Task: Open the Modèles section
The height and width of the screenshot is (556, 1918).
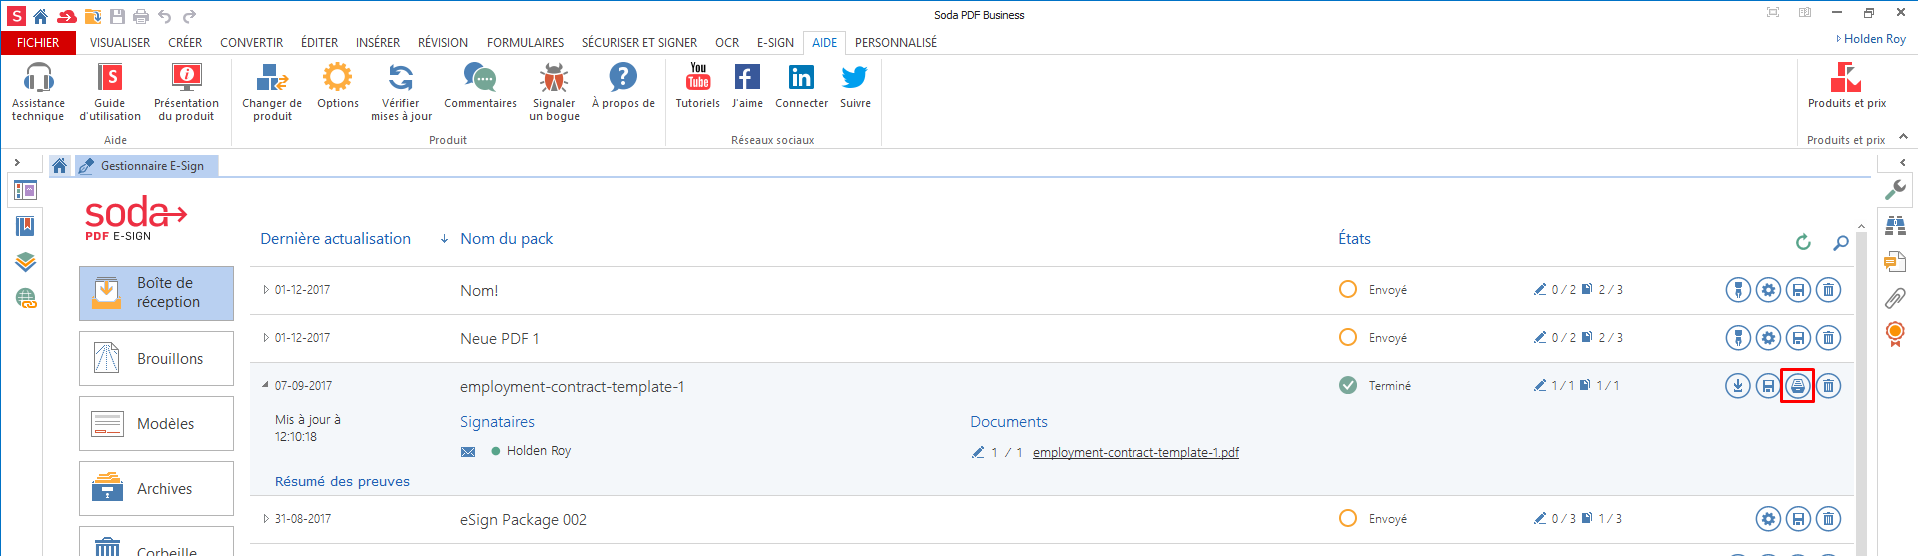Action: [156, 423]
